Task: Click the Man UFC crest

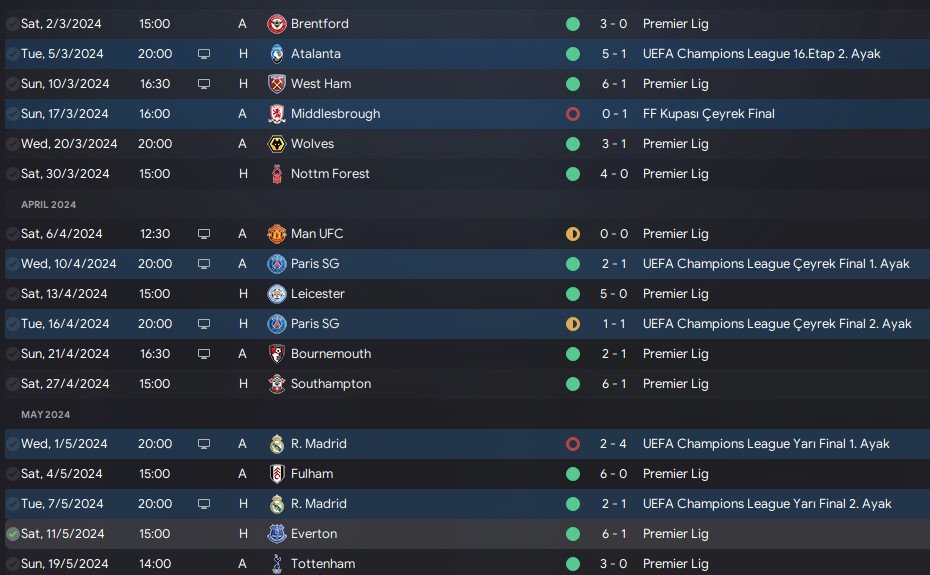Action: pyautogui.click(x=276, y=234)
